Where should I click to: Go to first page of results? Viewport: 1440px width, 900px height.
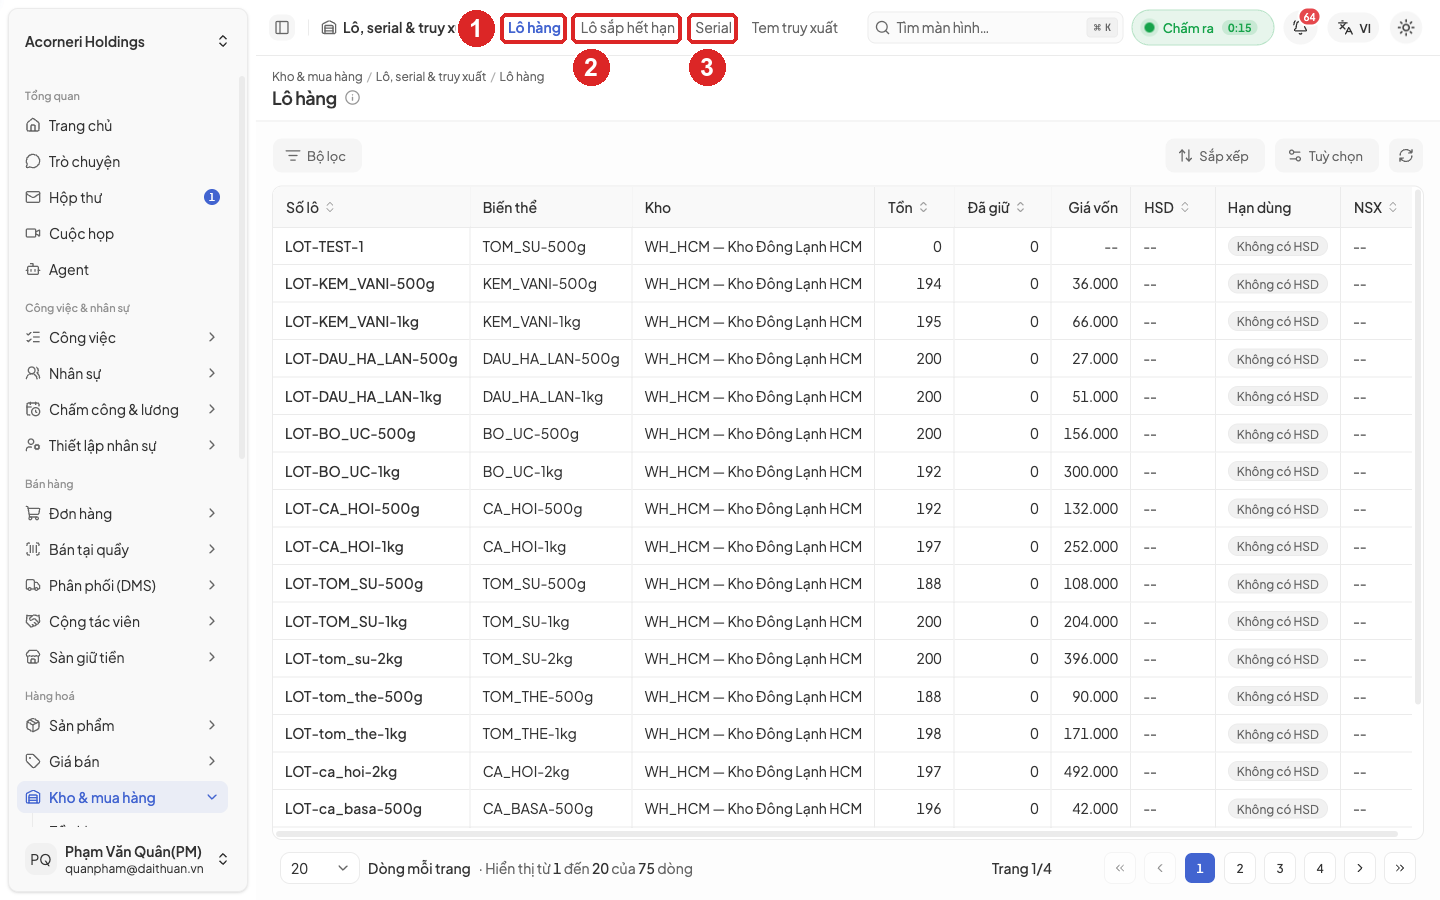1120,868
